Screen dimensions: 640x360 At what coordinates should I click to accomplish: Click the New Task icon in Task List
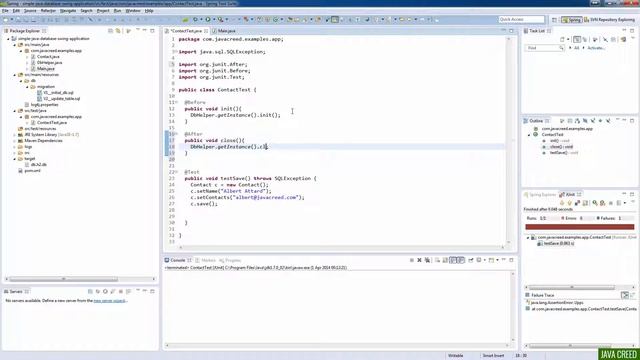pos(562,39)
